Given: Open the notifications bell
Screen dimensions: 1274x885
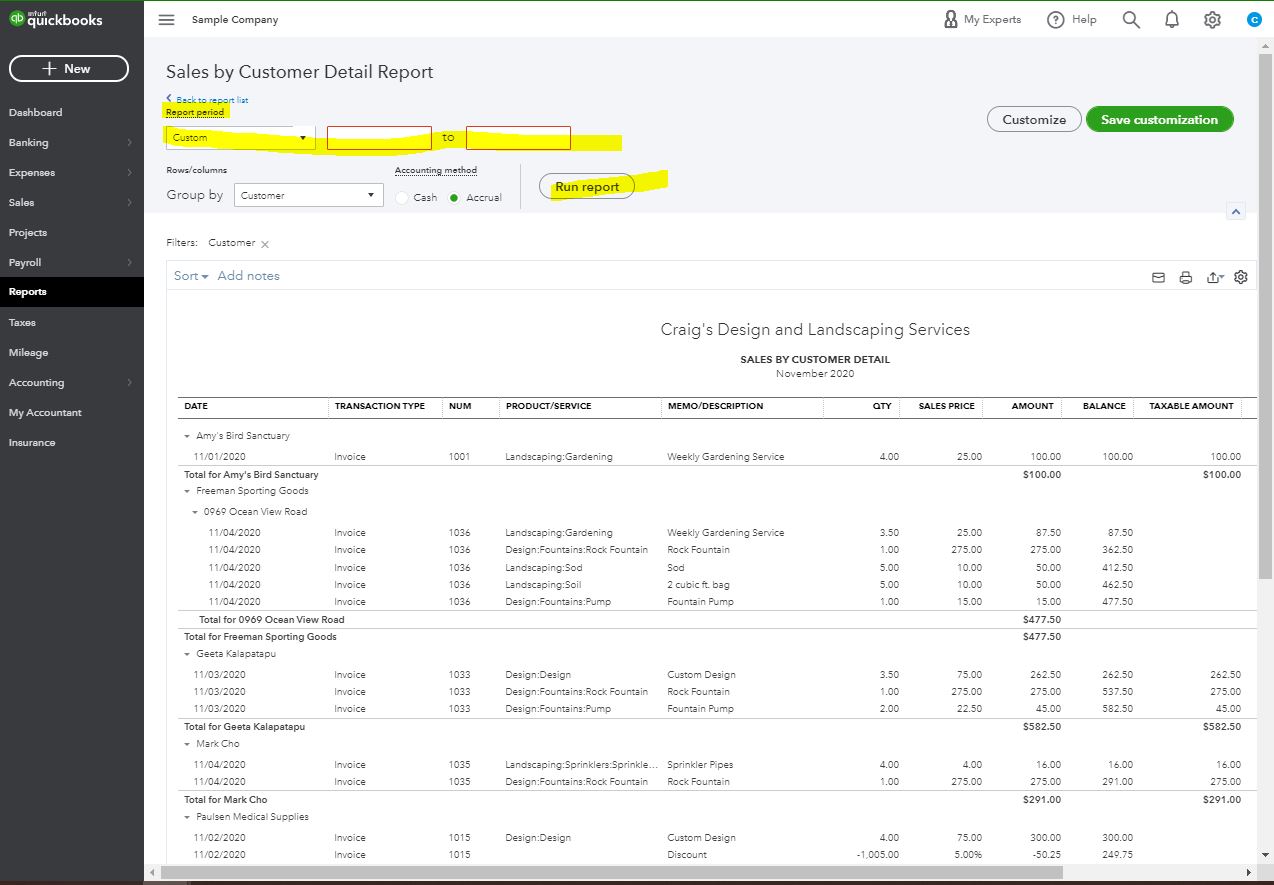Looking at the screenshot, I should (x=1172, y=19).
